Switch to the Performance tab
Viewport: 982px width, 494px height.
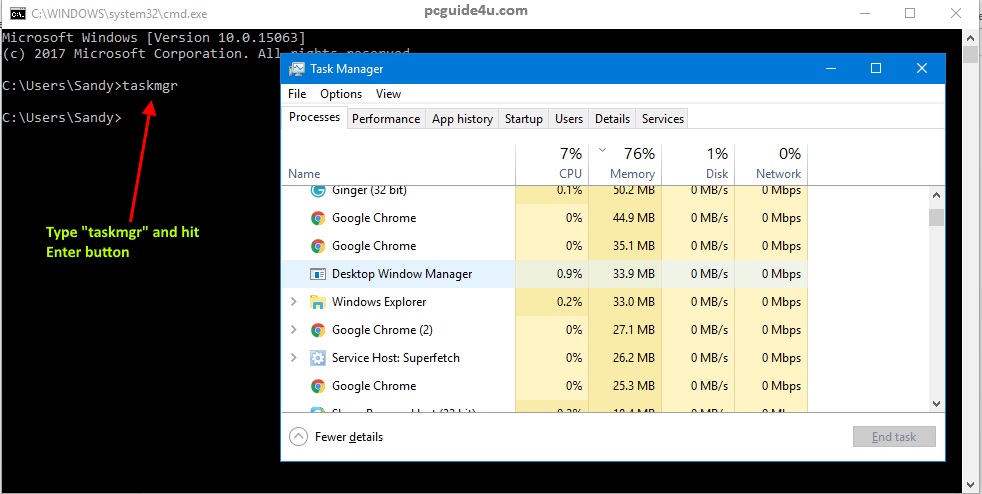click(x=386, y=119)
